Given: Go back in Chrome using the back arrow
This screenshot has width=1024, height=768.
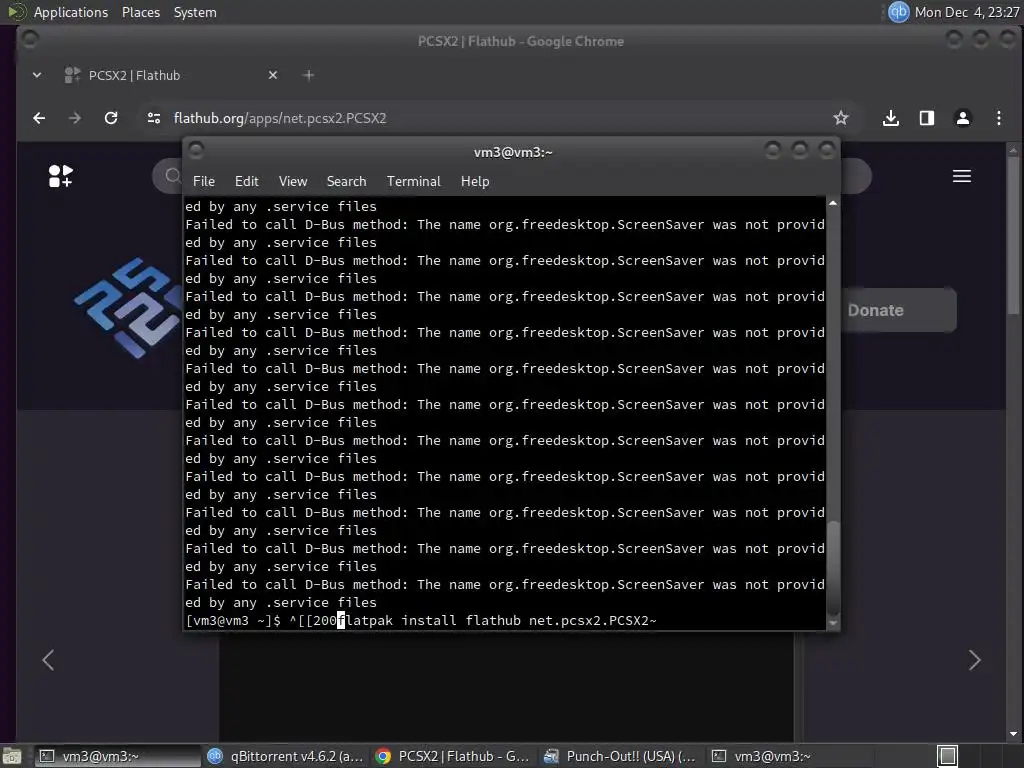Looking at the screenshot, I should pos(39,118).
